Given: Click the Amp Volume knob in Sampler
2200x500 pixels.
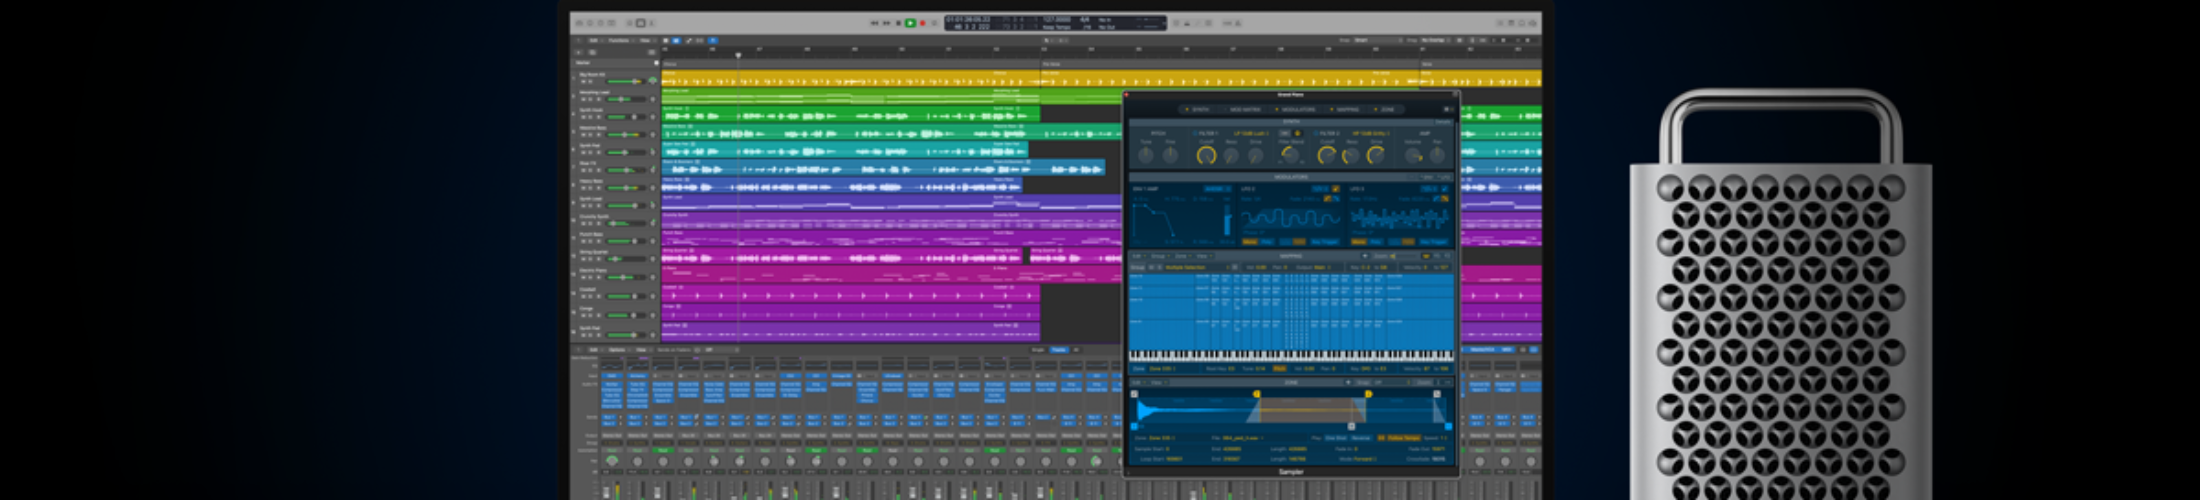Looking at the screenshot, I should pyautogui.click(x=1413, y=155).
